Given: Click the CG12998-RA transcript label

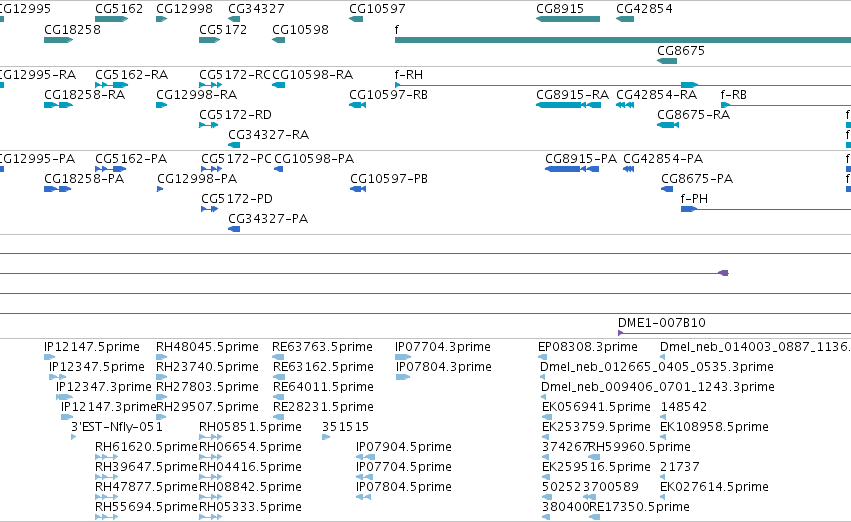Looking at the screenshot, I should pyautogui.click(x=196, y=94).
